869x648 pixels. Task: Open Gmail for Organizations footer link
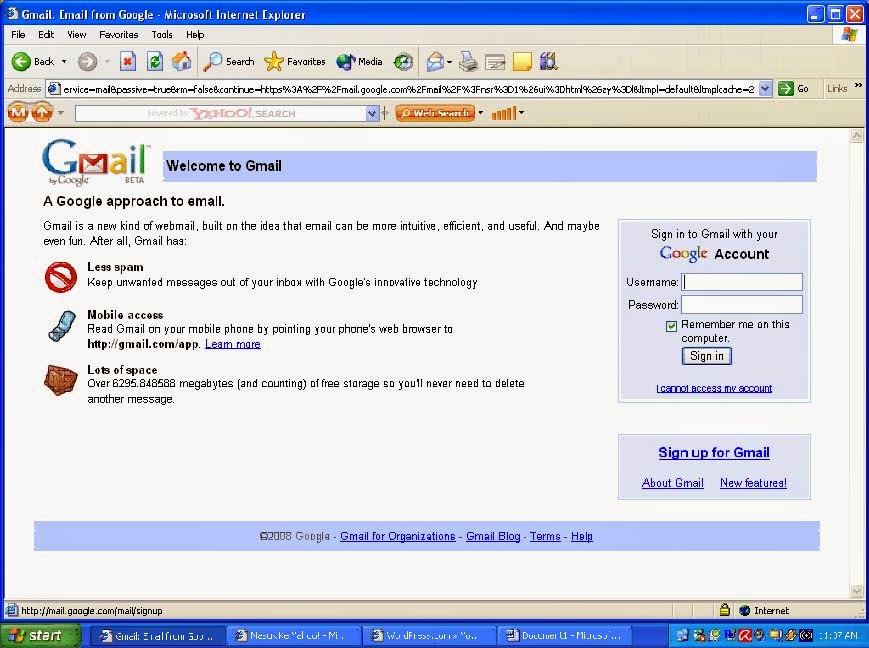click(397, 536)
